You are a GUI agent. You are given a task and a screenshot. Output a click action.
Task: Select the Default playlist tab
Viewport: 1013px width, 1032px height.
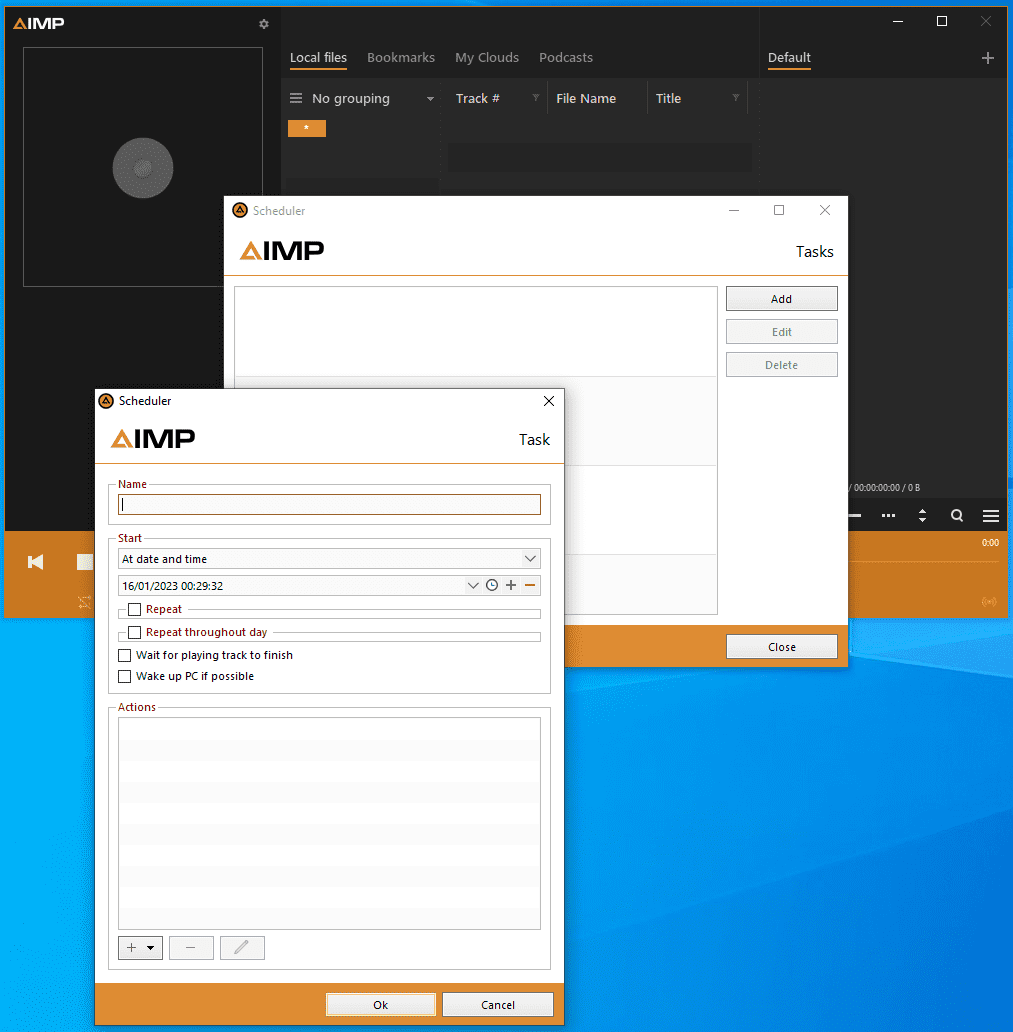[789, 58]
